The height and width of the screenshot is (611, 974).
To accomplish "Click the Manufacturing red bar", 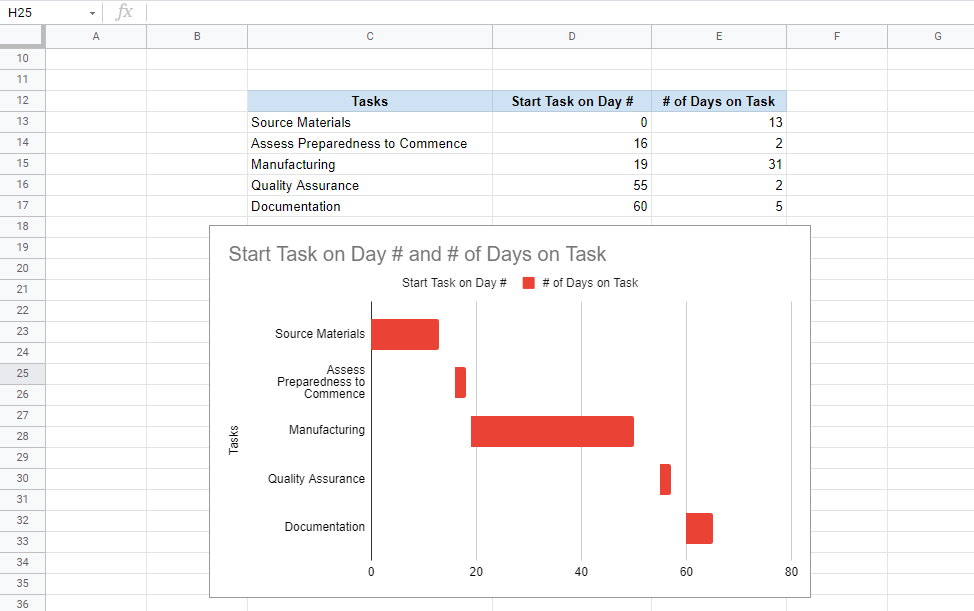I will [x=552, y=432].
